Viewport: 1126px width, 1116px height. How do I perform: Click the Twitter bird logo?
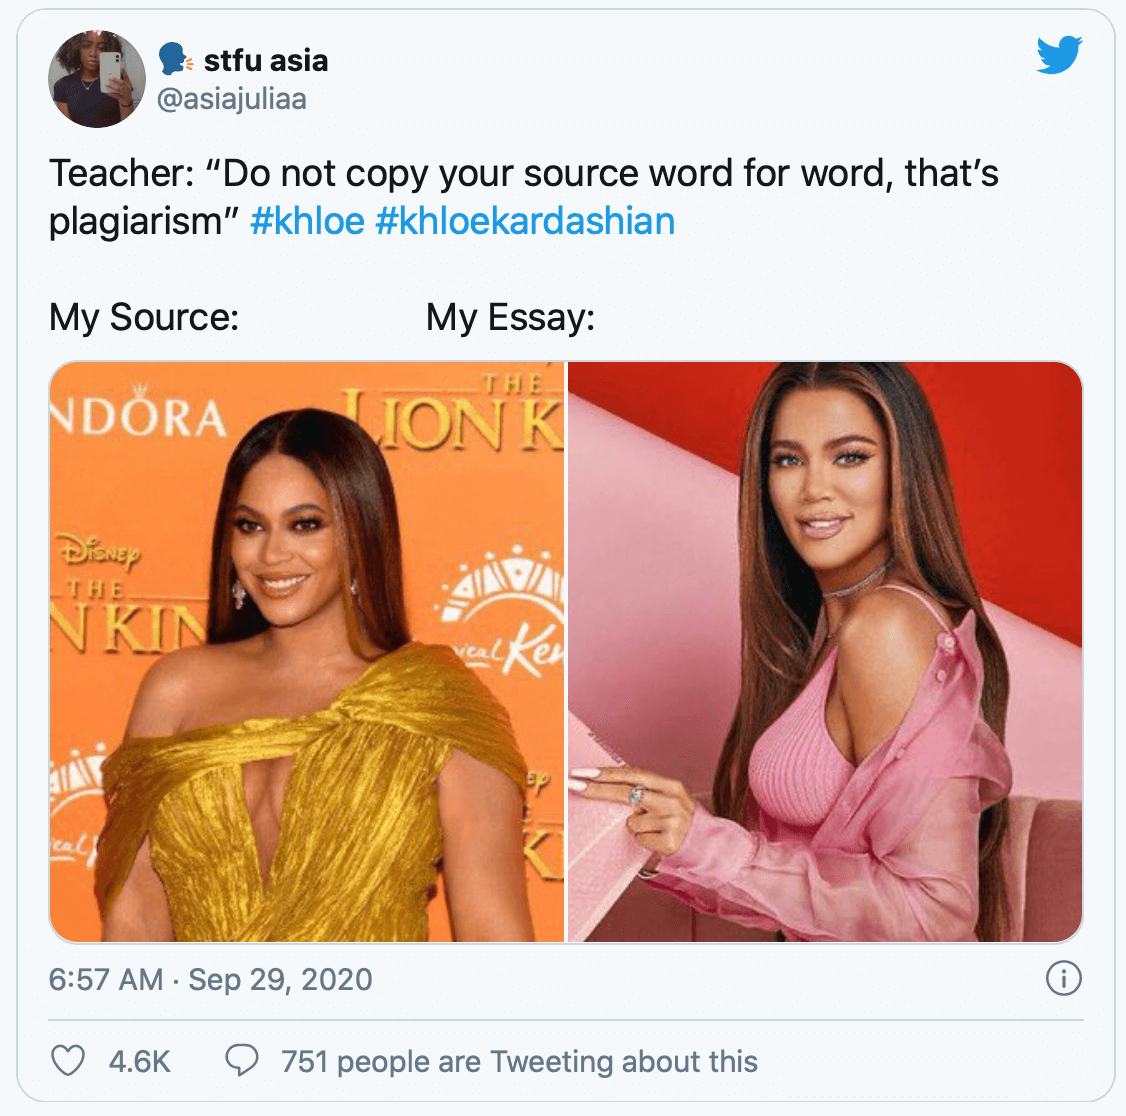(1059, 55)
